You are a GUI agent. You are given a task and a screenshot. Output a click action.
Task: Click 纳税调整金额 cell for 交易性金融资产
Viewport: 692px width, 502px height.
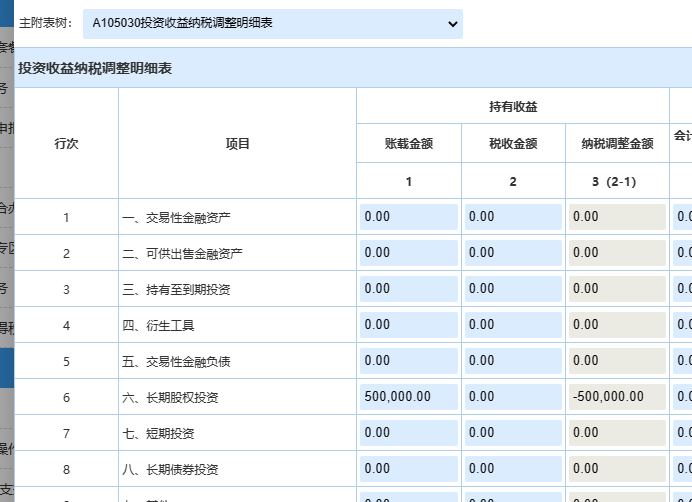pyautogui.click(x=617, y=217)
